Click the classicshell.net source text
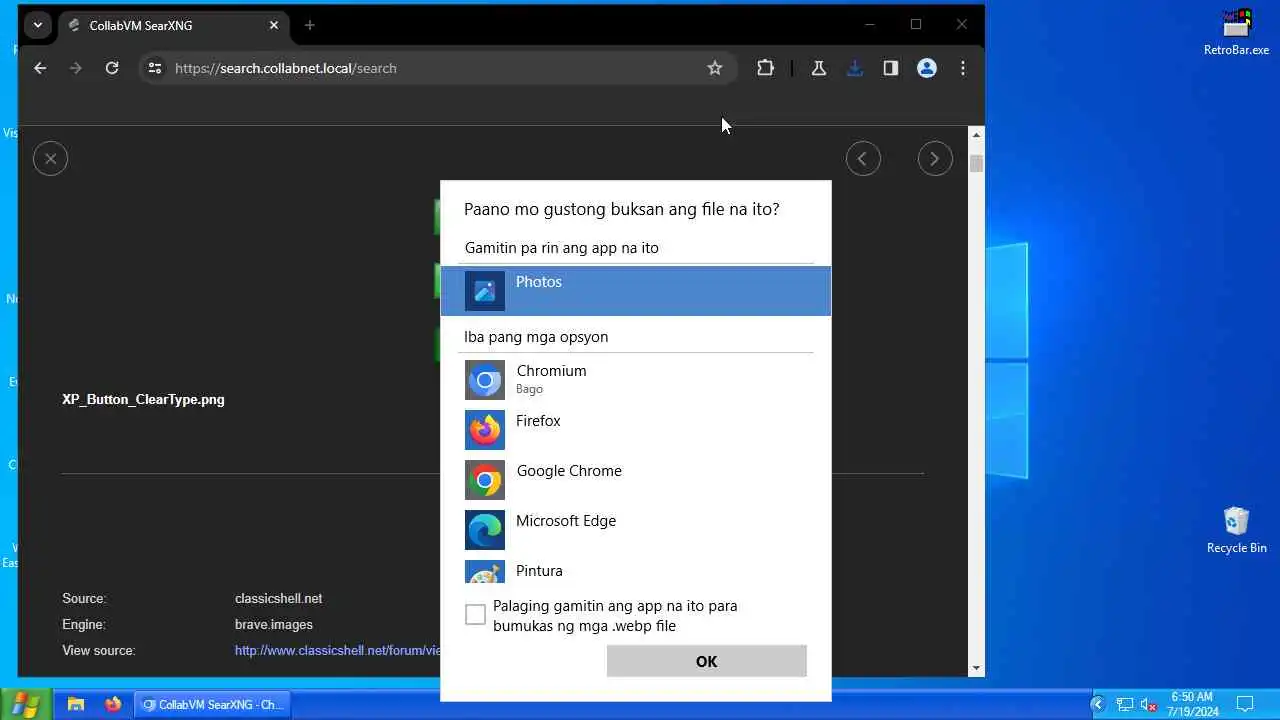The image size is (1280, 720). point(279,598)
